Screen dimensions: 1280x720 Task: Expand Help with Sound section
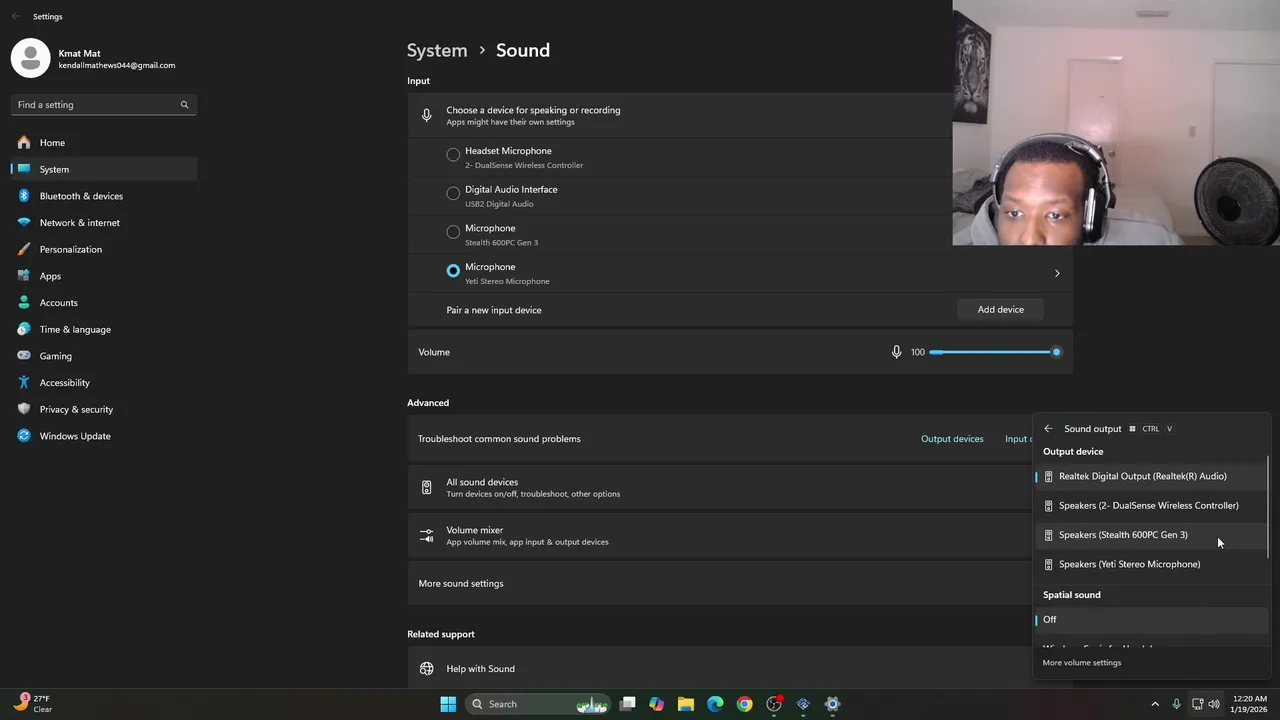740,669
